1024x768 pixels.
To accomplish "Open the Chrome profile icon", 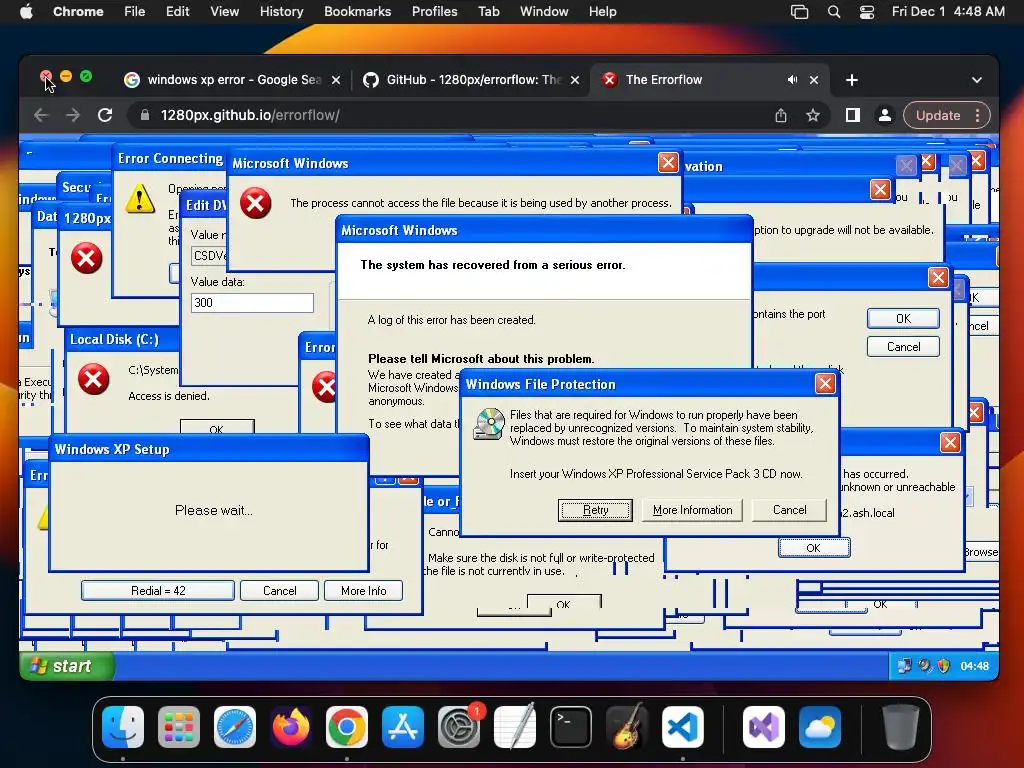I will point(885,116).
